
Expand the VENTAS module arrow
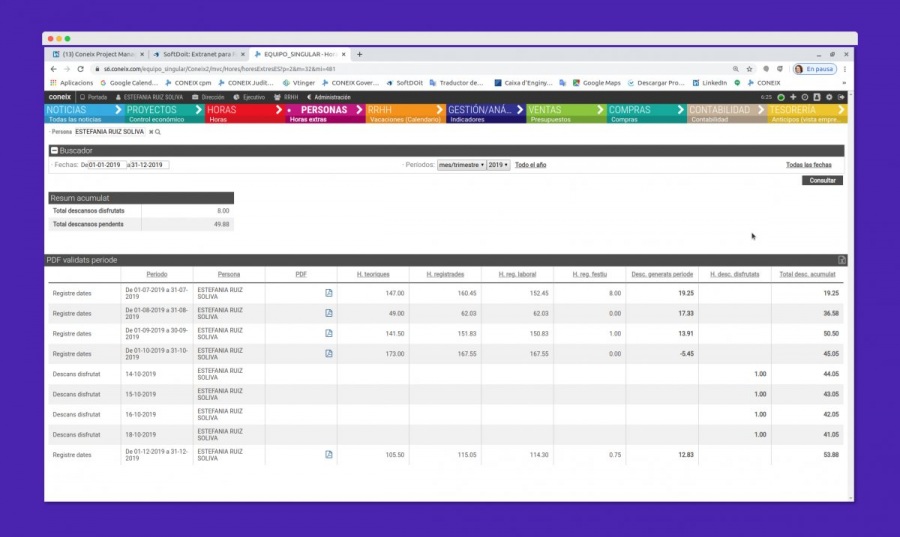600,110
